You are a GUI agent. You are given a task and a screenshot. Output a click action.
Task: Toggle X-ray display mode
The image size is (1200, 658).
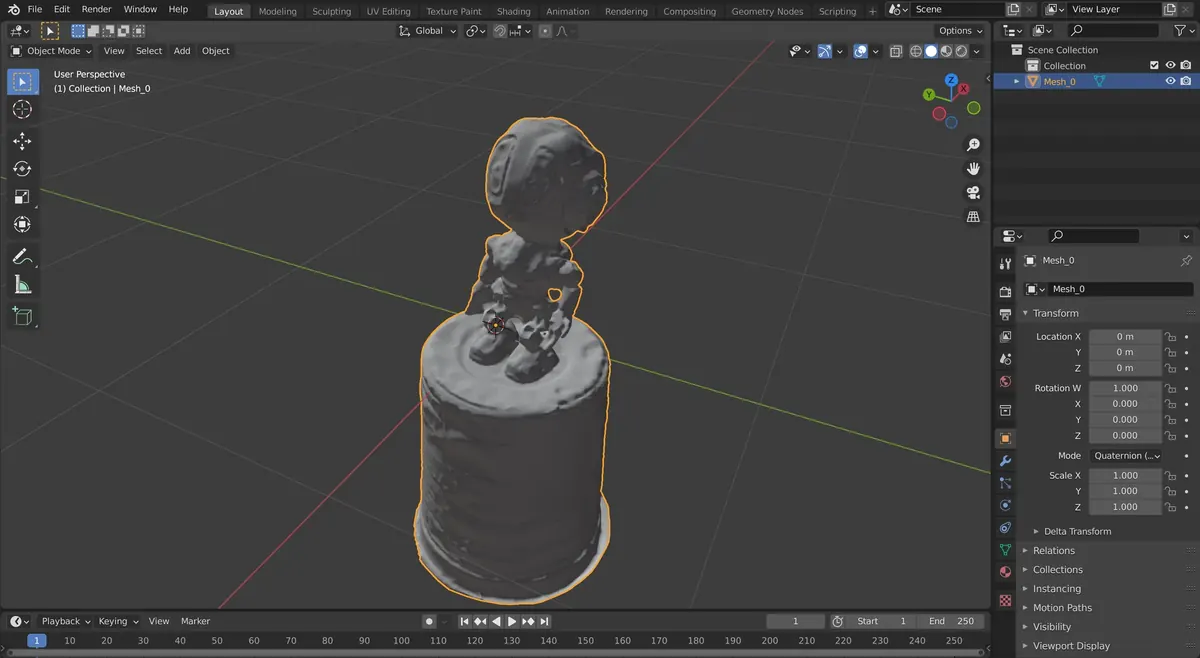tap(896, 51)
